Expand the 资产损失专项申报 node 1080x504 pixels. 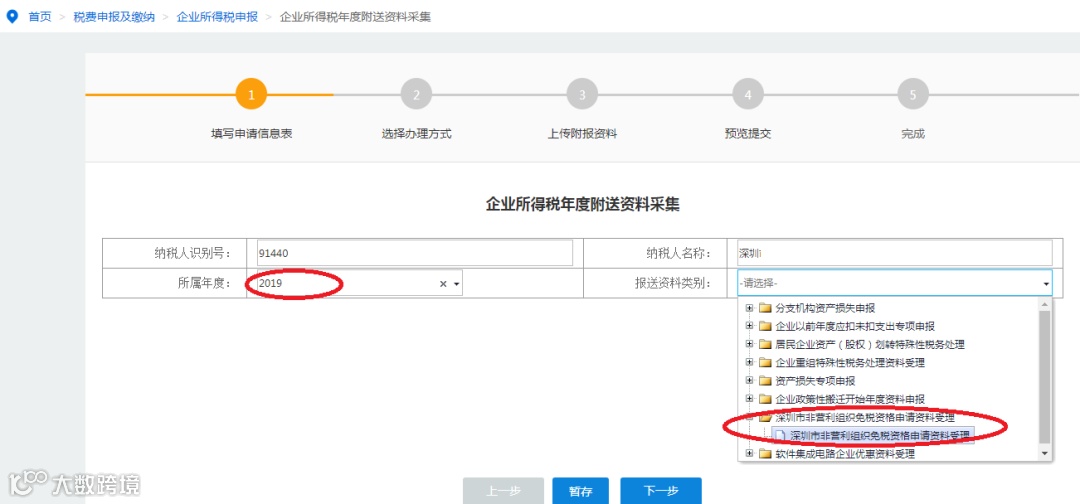click(749, 380)
